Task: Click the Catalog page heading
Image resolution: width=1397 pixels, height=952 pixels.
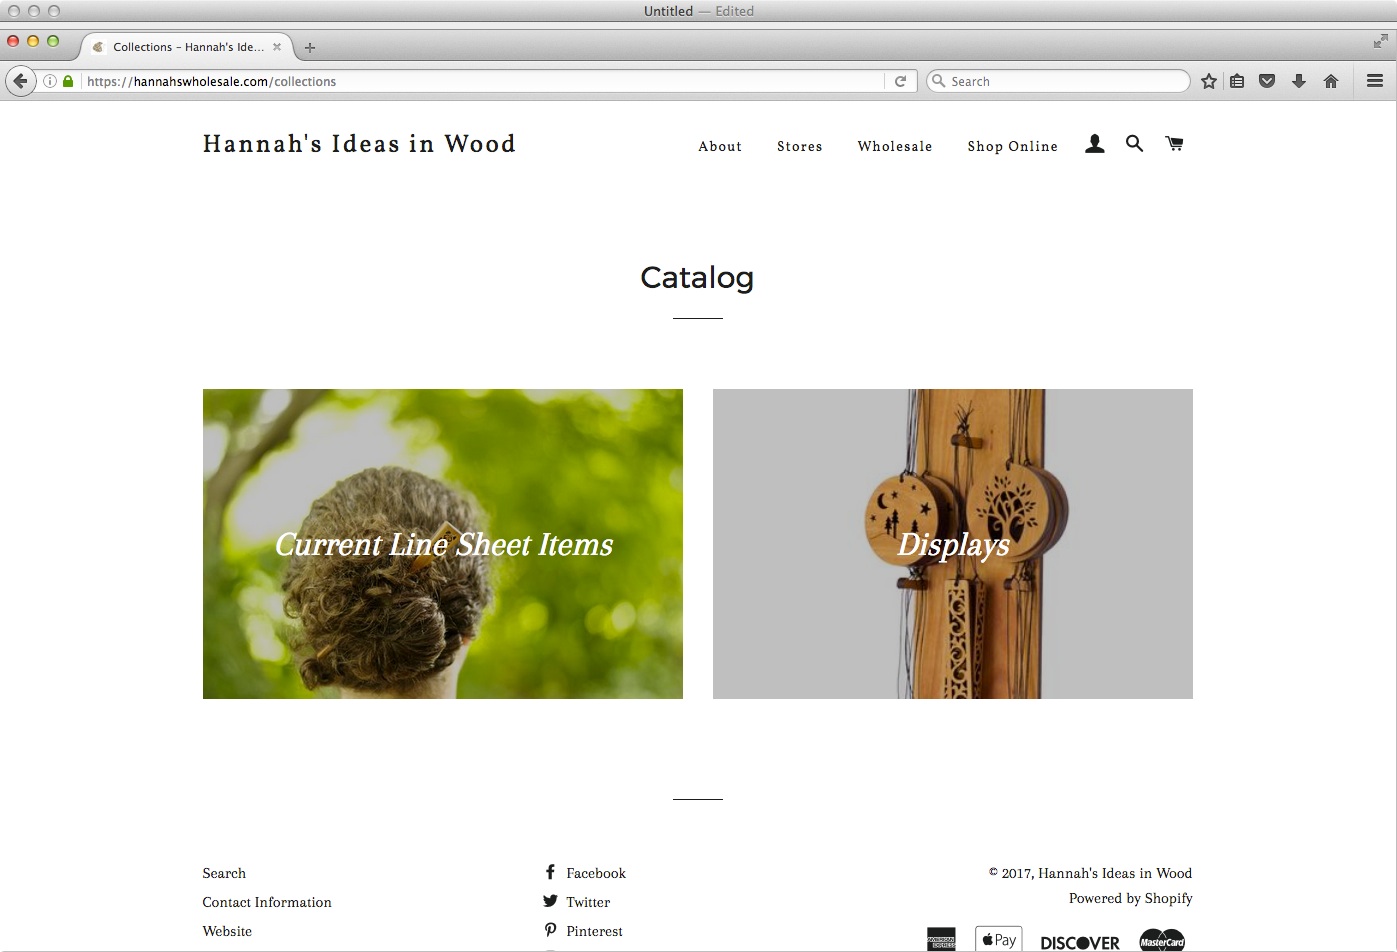Action: [697, 277]
